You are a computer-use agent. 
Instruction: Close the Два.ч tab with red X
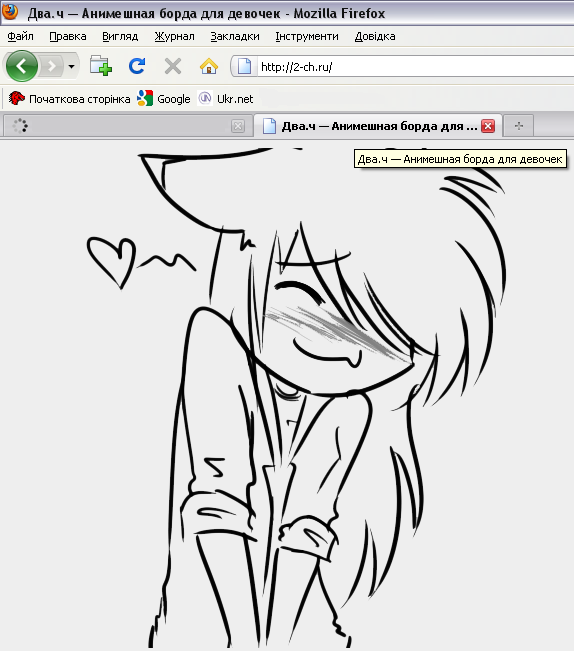tap(488, 126)
